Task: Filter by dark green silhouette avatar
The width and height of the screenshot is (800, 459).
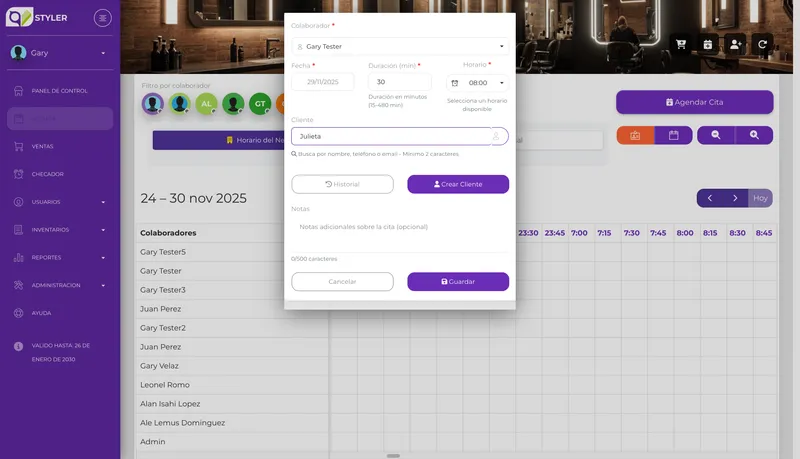Action: (233, 104)
